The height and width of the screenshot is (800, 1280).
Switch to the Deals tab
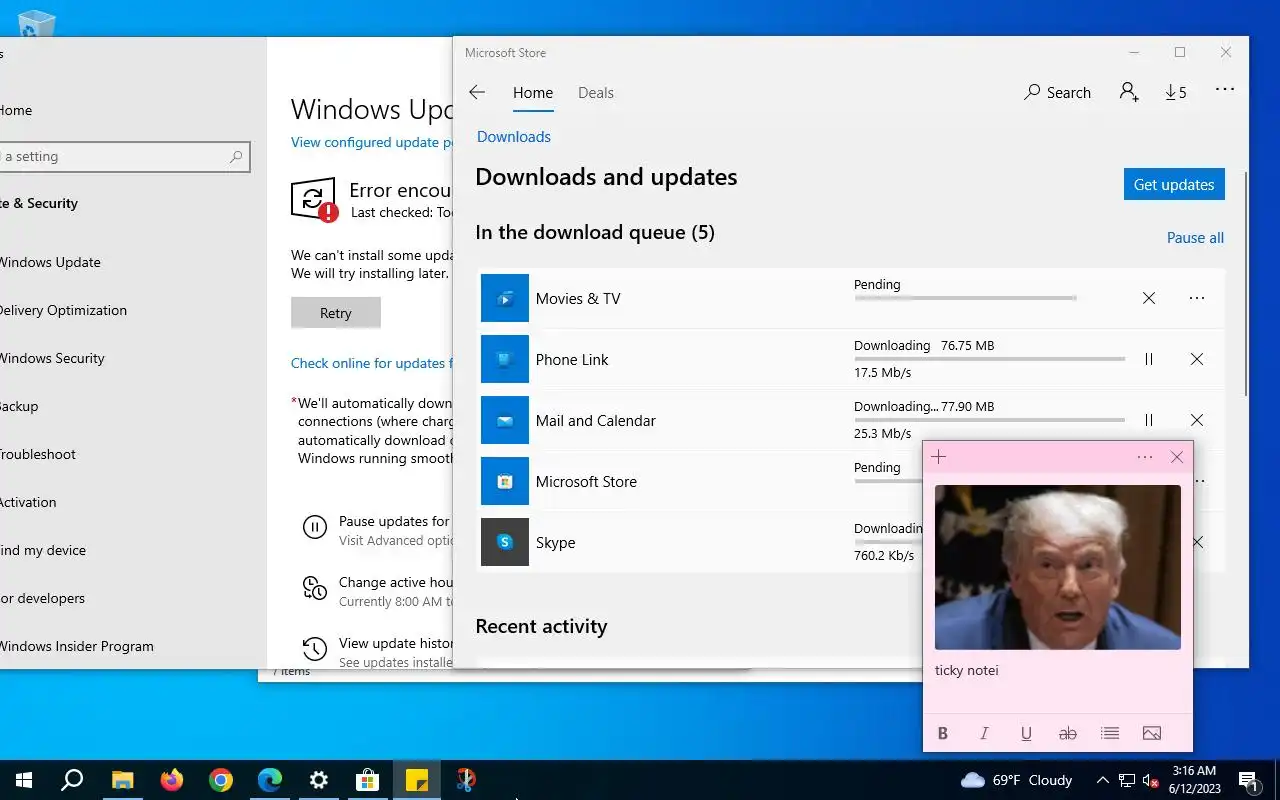point(596,92)
